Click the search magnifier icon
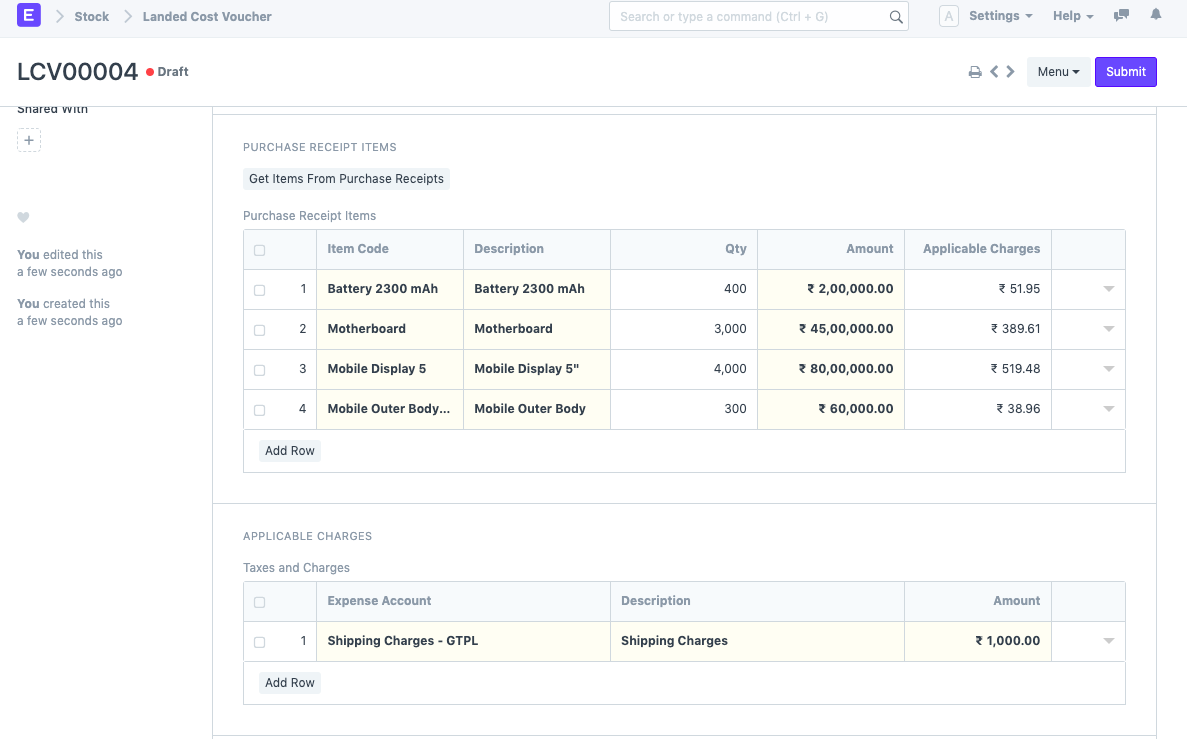The height and width of the screenshot is (739, 1187). [x=896, y=17]
